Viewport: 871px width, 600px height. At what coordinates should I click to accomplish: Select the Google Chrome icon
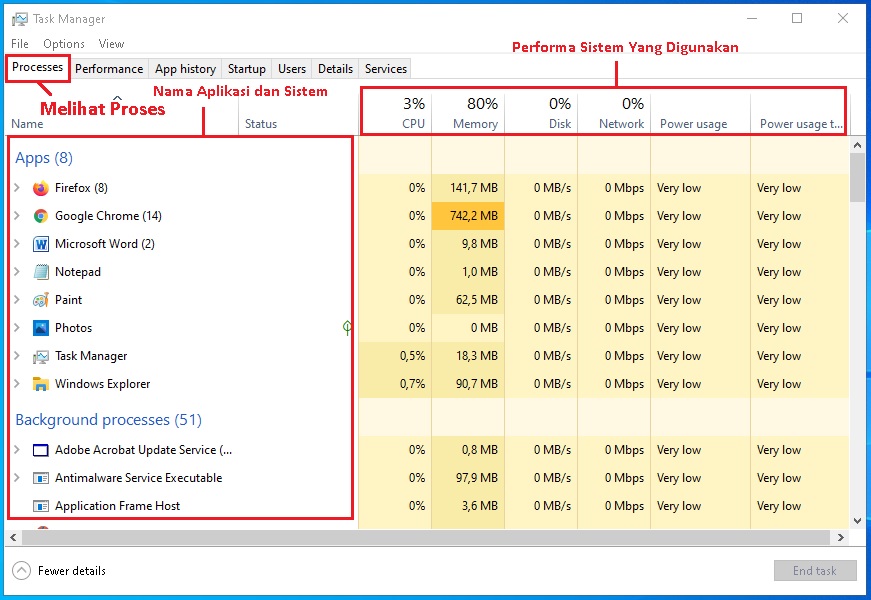(41, 216)
